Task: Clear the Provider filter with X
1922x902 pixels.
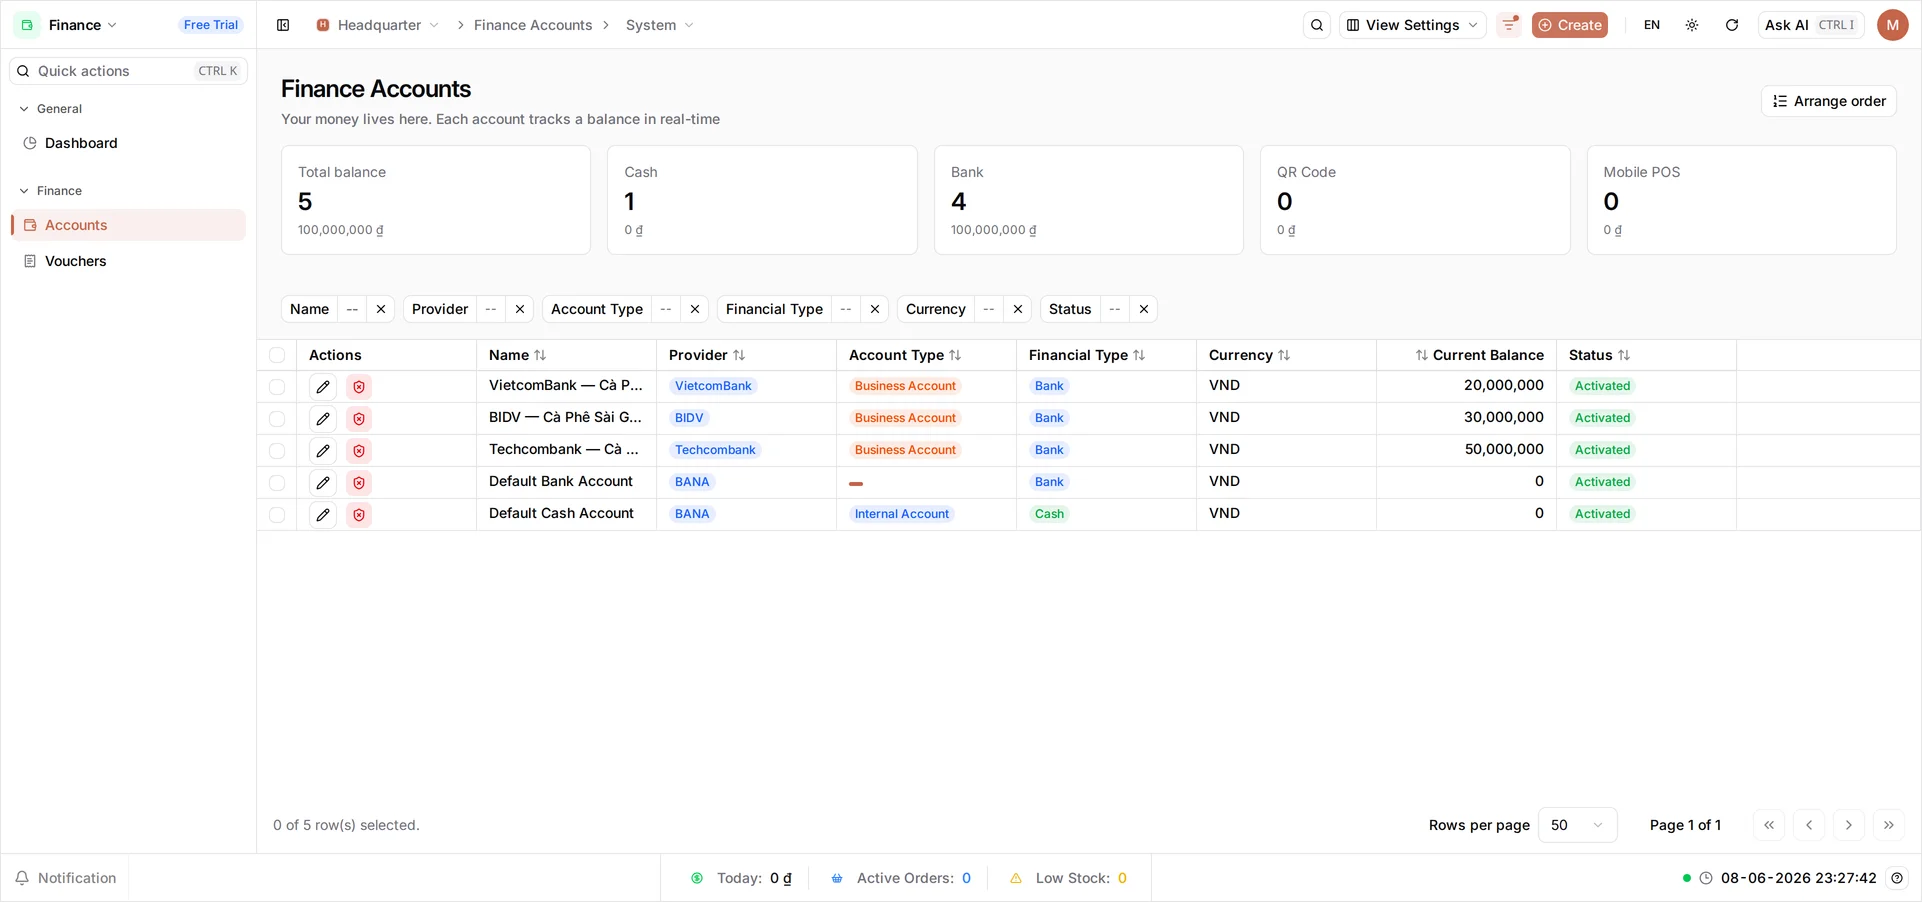Action: [x=520, y=309]
